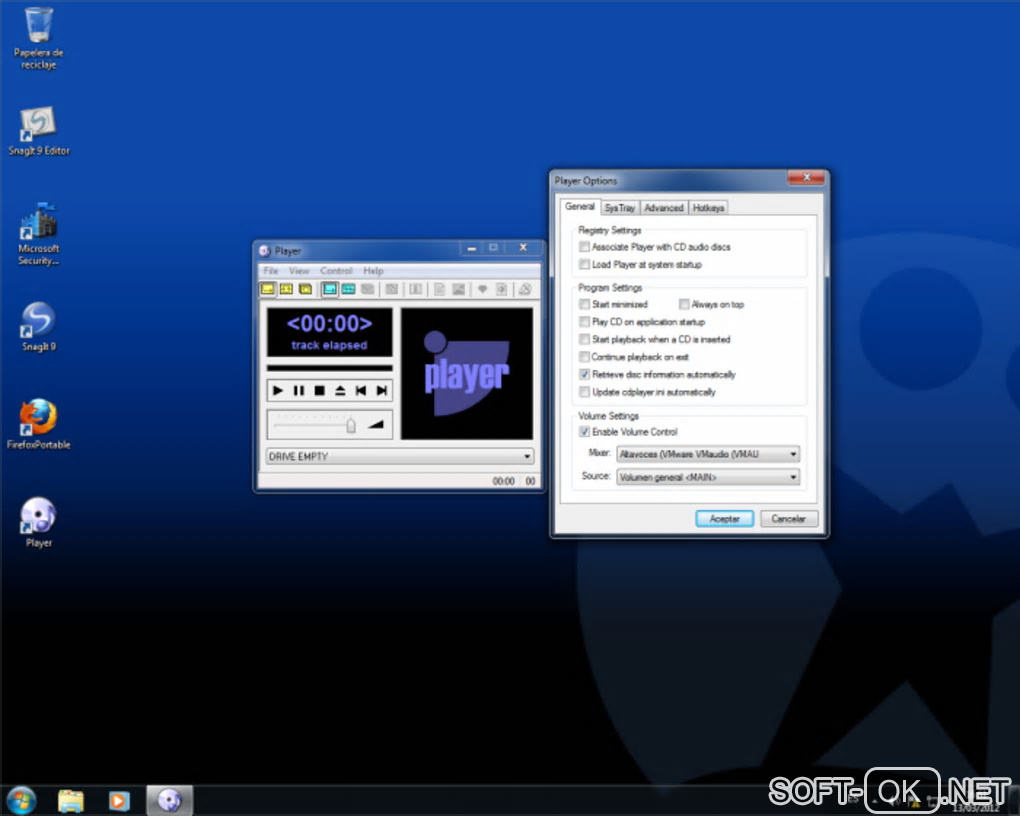Select the Player desktop shortcut
Image resolution: width=1020 pixels, height=816 pixels.
coord(38,523)
